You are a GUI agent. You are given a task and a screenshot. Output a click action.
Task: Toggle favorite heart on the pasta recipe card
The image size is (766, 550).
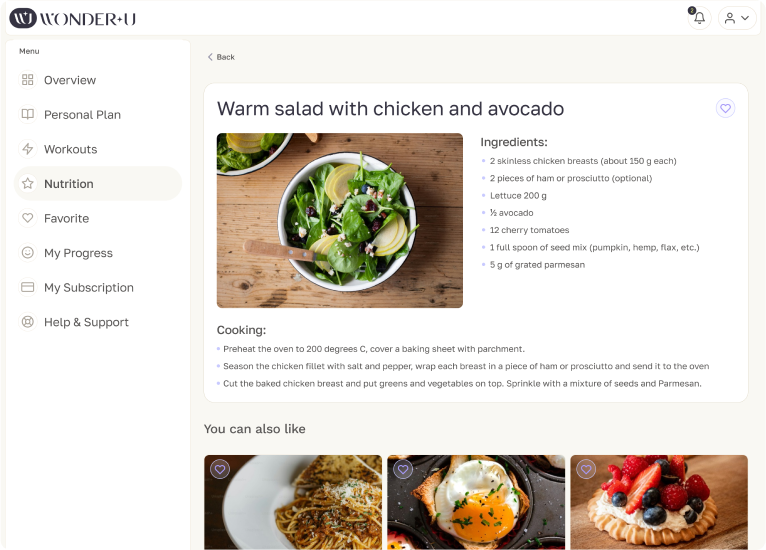(x=220, y=469)
